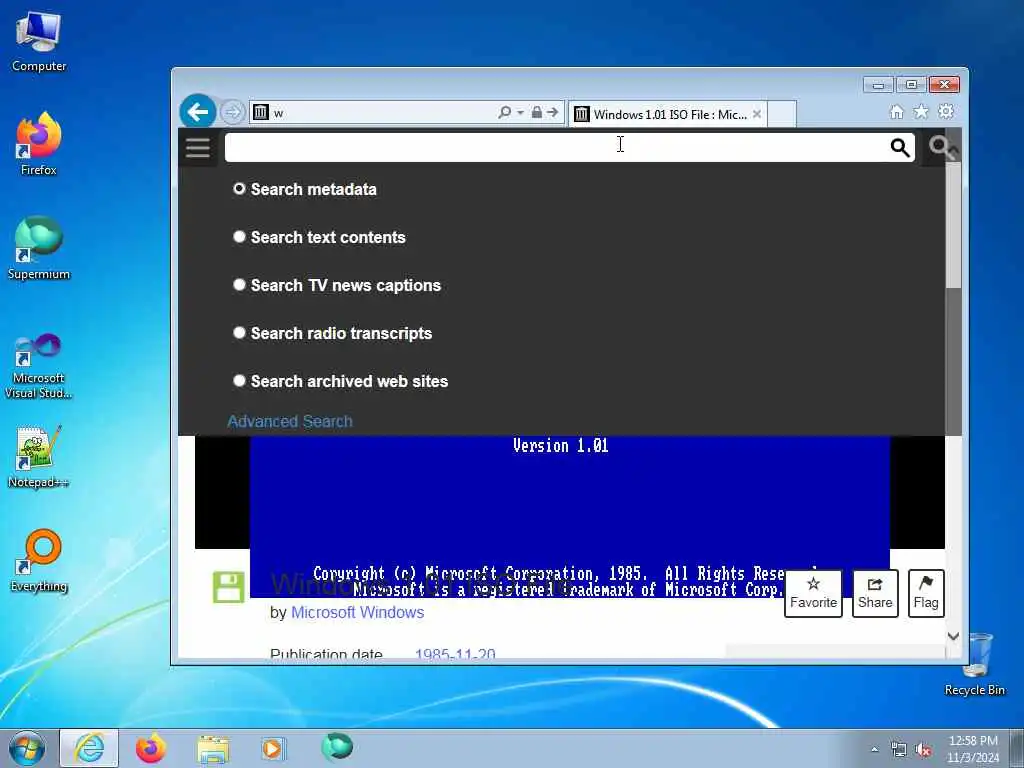Click the page vertical scrollbar thumb
This screenshot has width=1024, height=768.
point(953,225)
